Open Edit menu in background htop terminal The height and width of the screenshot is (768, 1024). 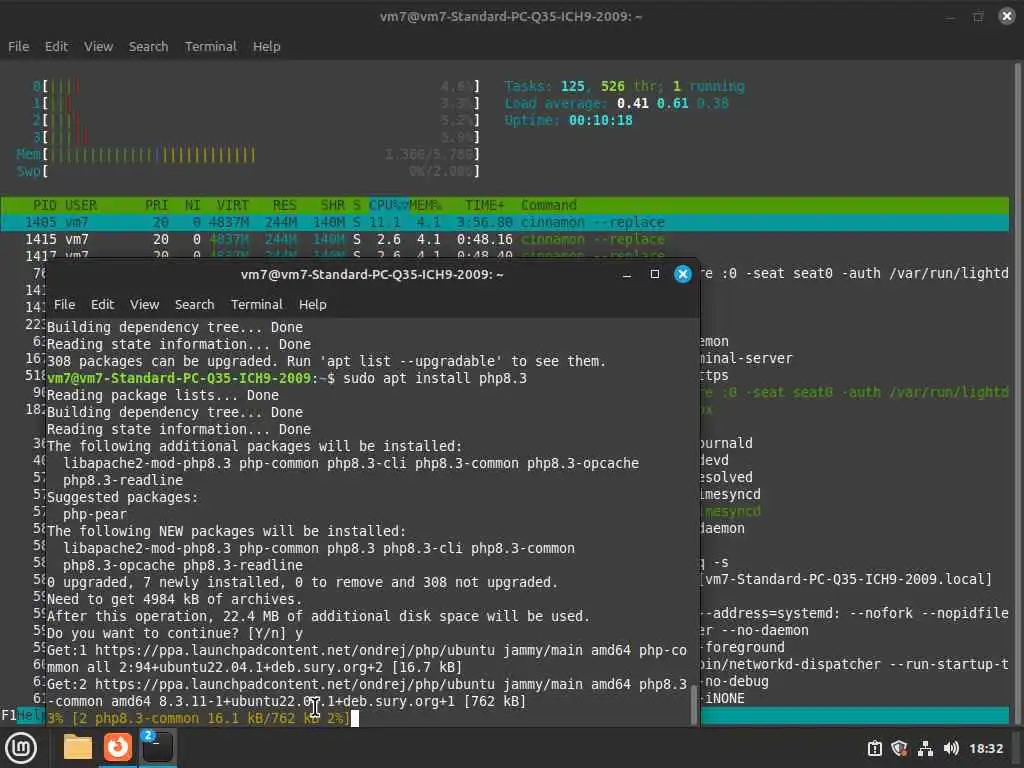pyautogui.click(x=56, y=46)
